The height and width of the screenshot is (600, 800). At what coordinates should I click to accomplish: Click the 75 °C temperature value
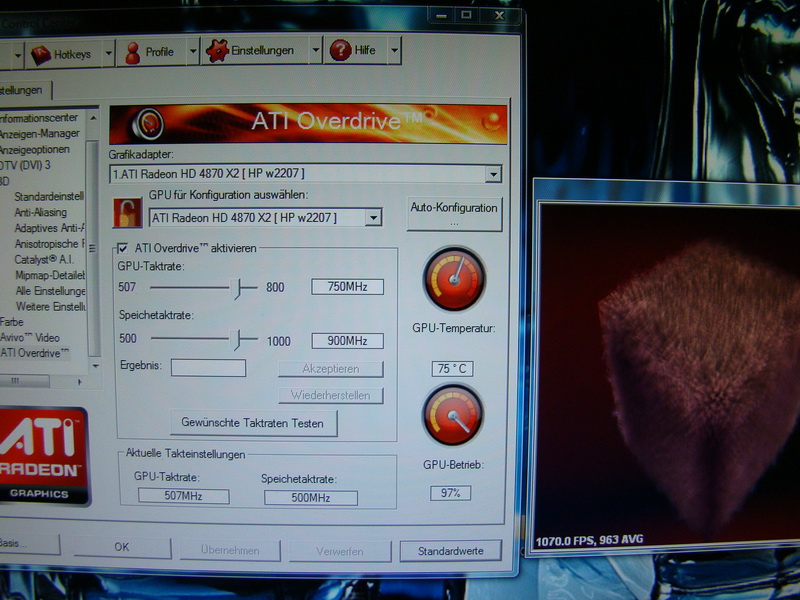pyautogui.click(x=452, y=368)
